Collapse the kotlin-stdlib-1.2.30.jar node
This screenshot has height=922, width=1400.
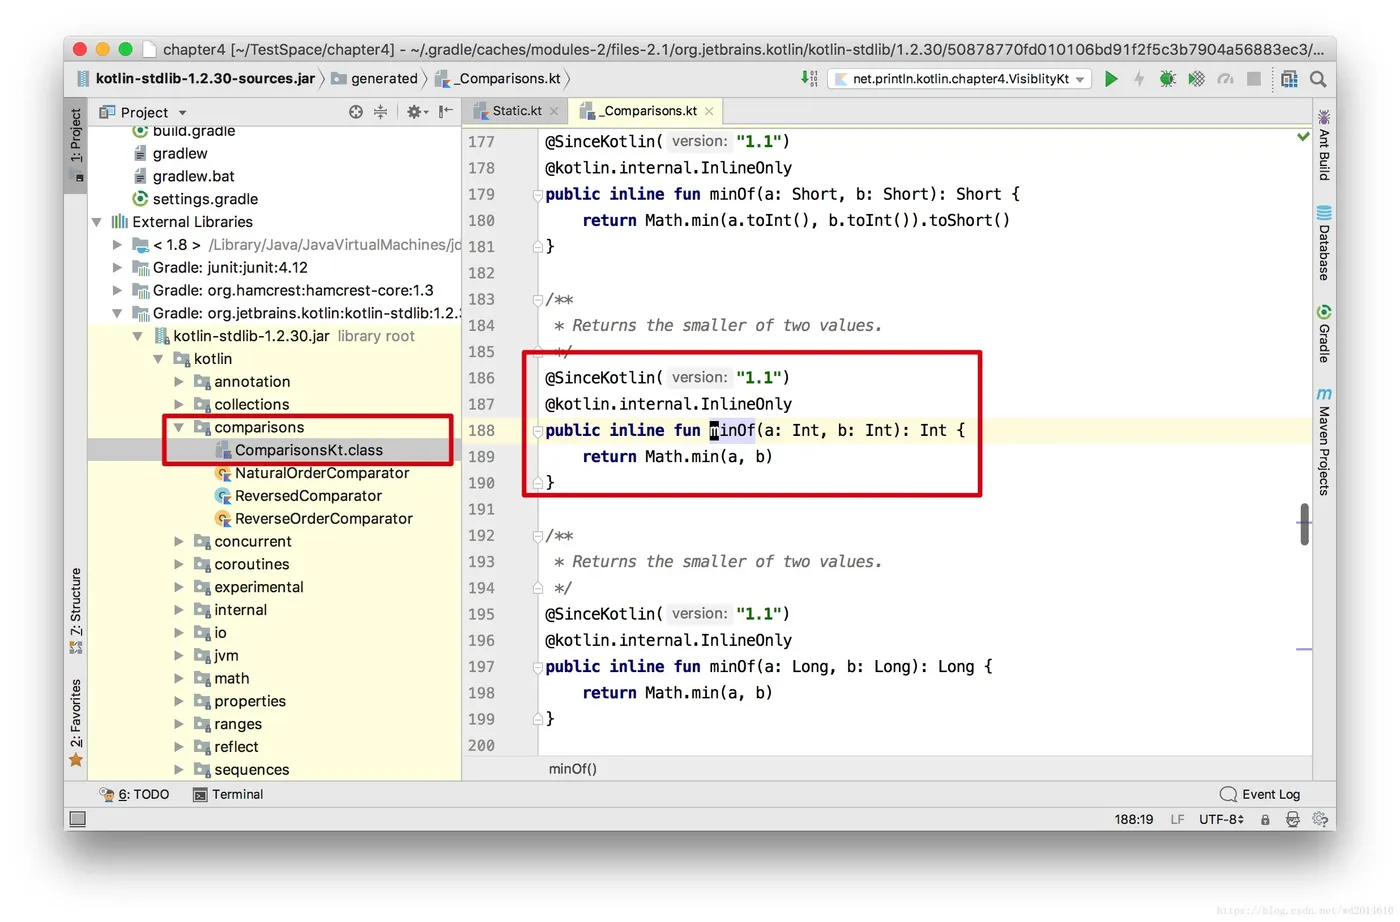[138, 336]
